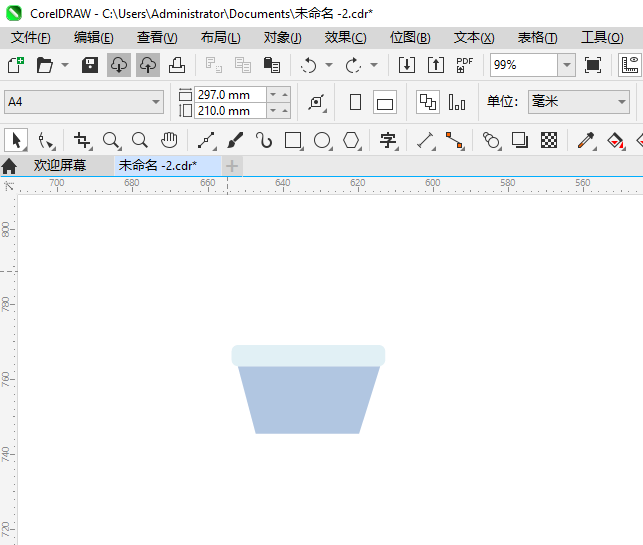
Task: Publish to PDF
Action: click(465, 65)
